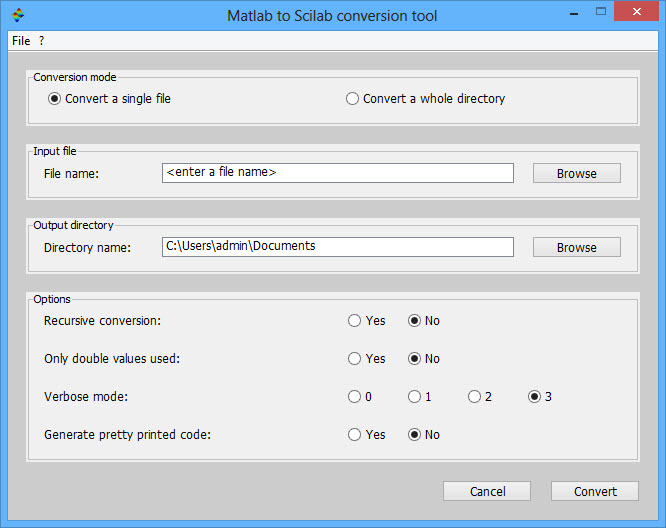Click the Cancel button
Image resolution: width=666 pixels, height=528 pixels.
point(487,491)
